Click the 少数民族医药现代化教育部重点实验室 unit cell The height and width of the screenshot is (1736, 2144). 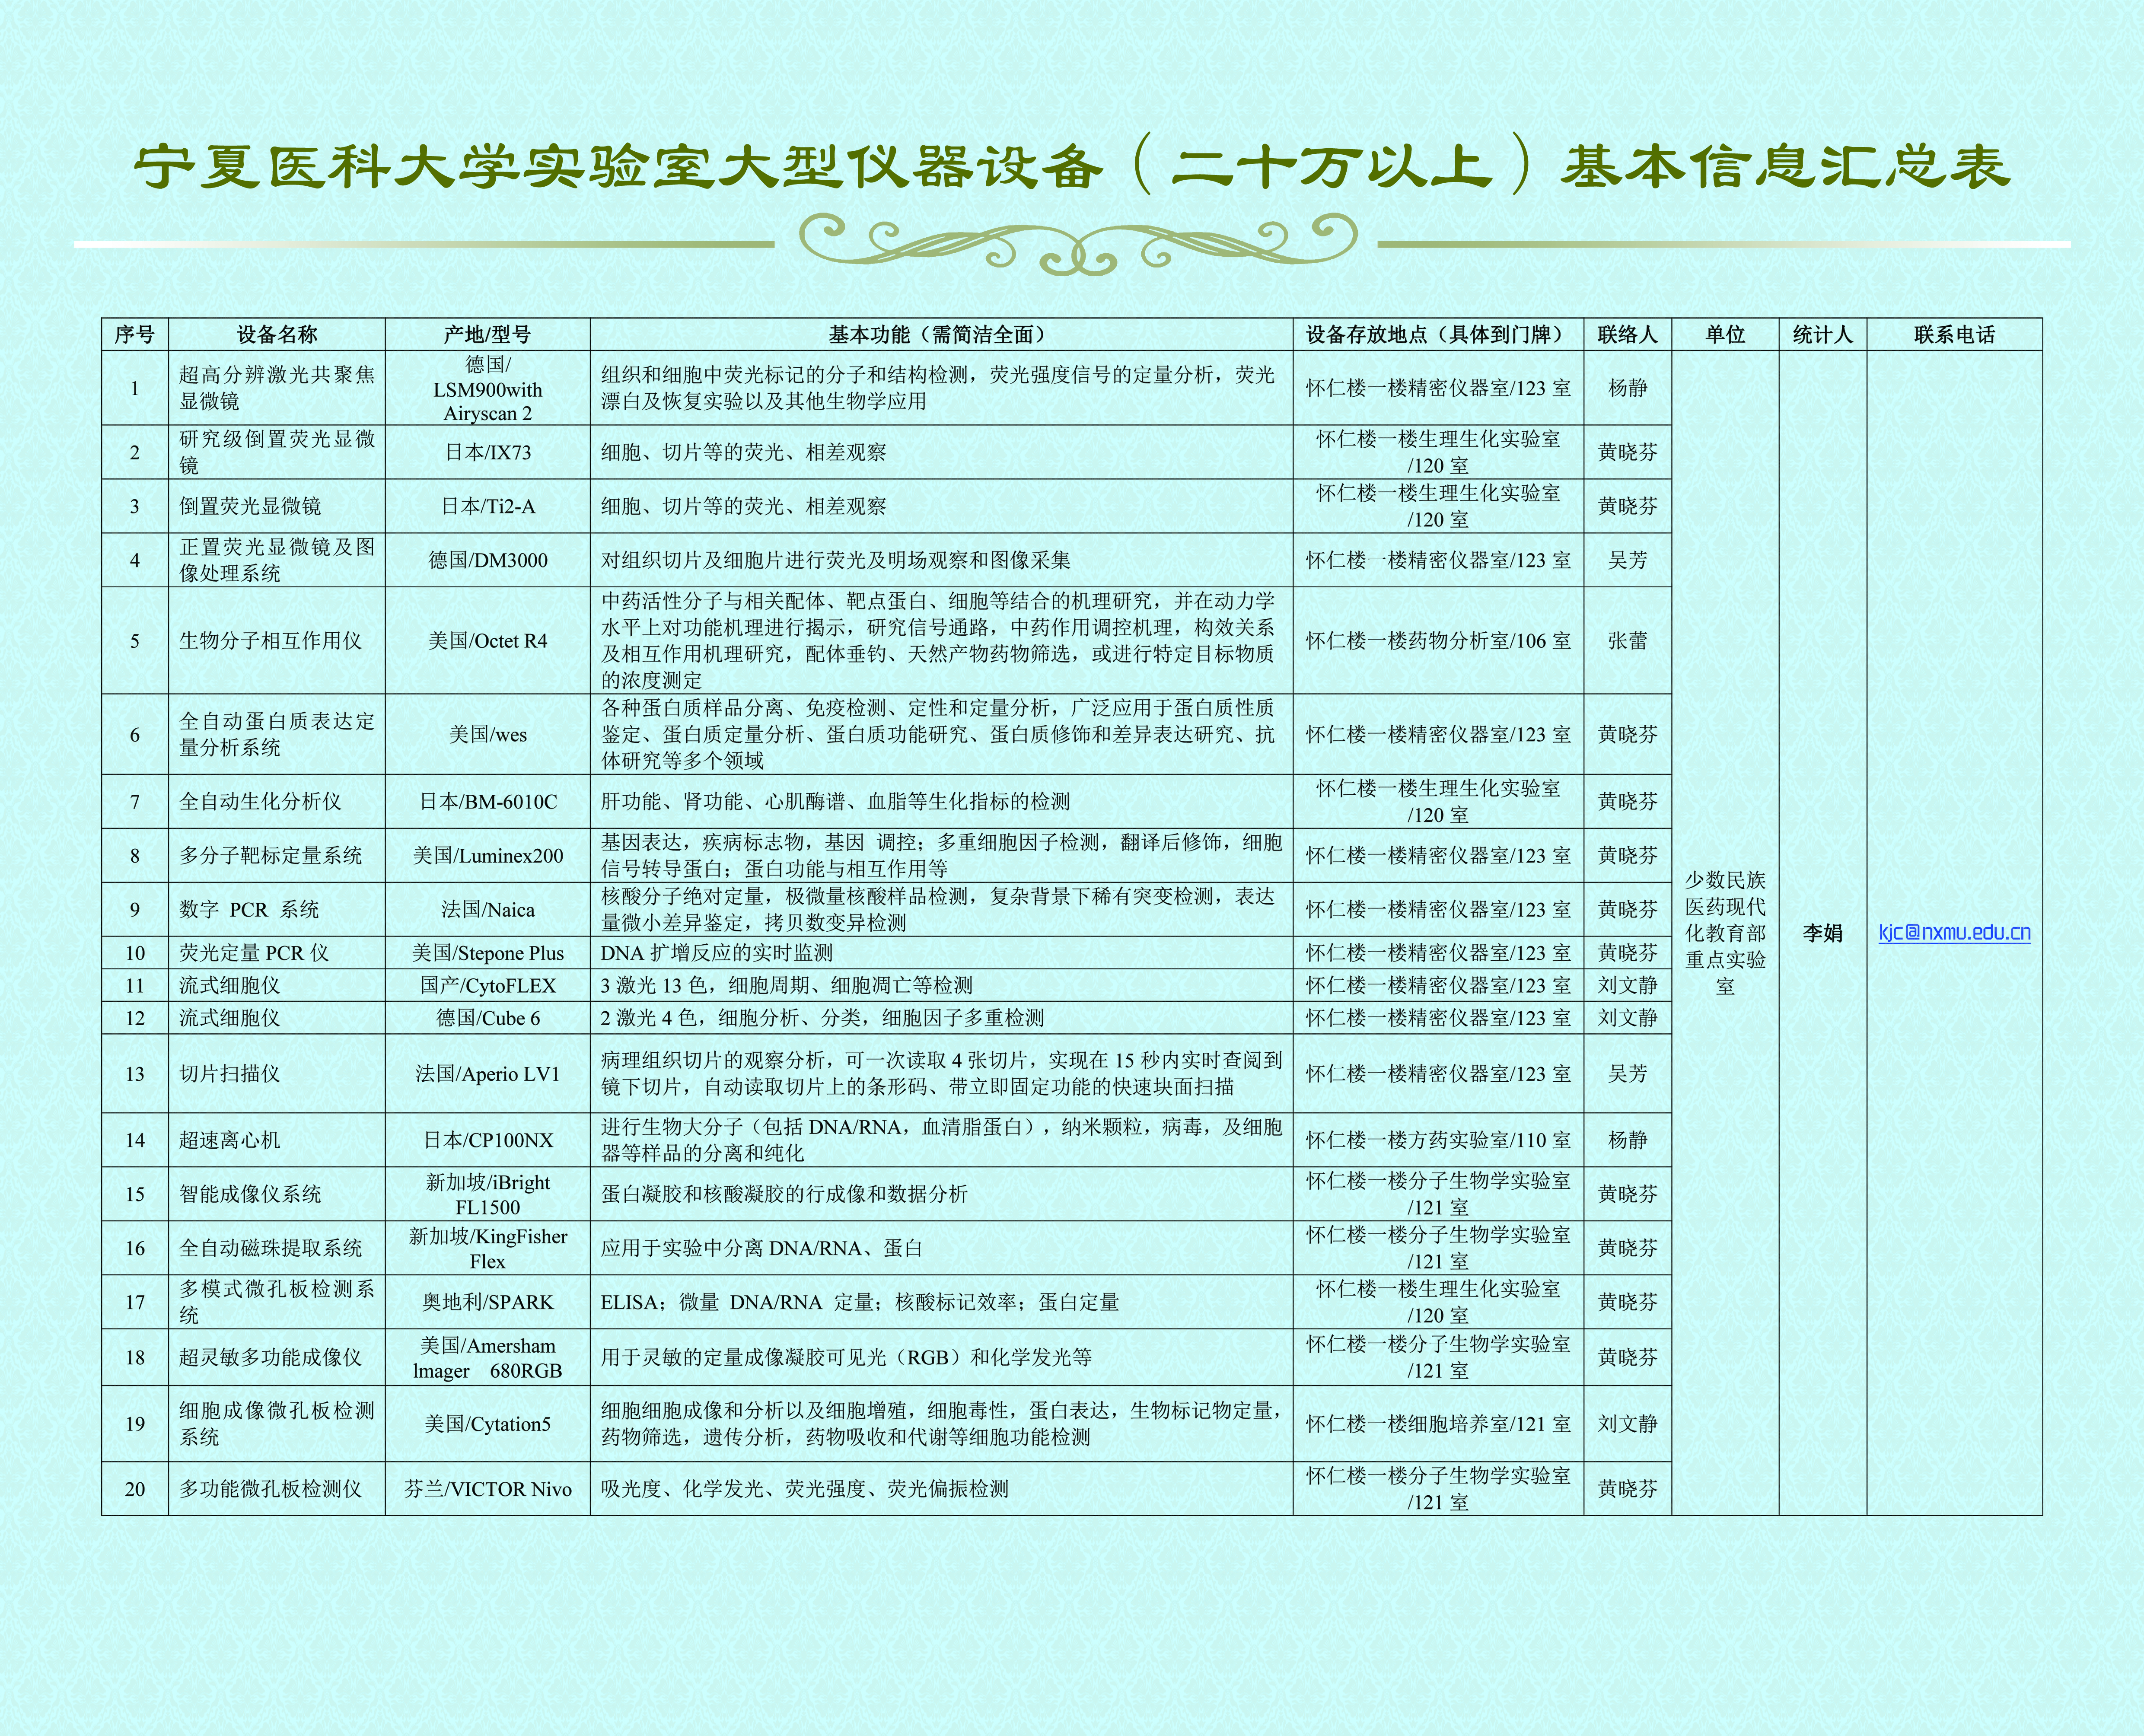(1725, 932)
